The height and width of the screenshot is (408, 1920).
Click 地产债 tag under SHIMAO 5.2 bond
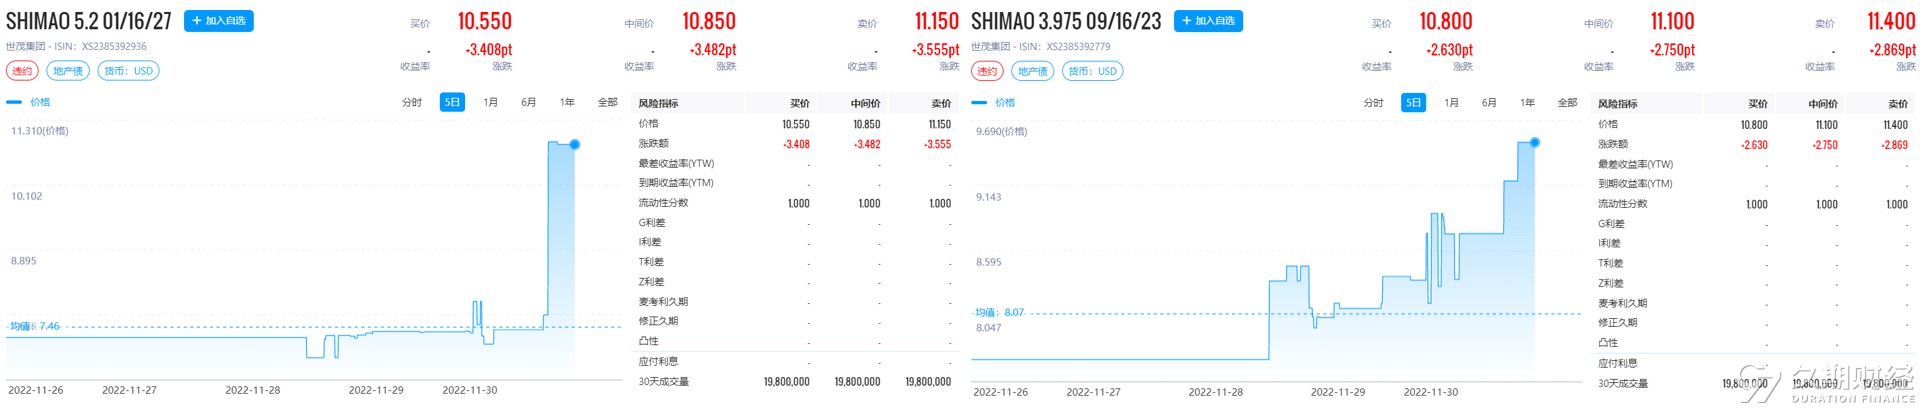click(x=68, y=71)
